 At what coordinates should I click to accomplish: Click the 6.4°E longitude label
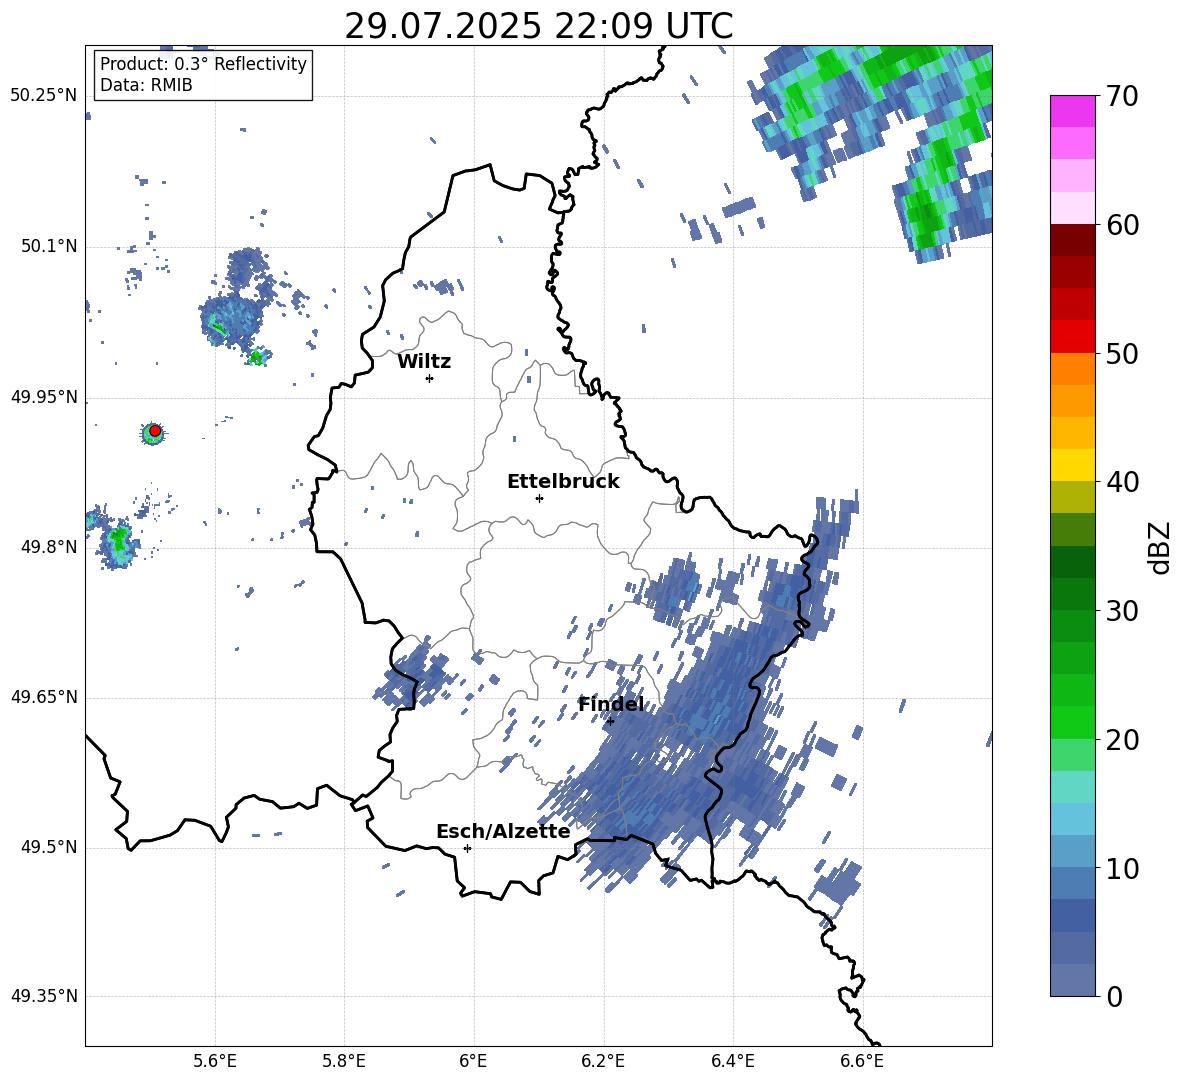coord(732,1061)
